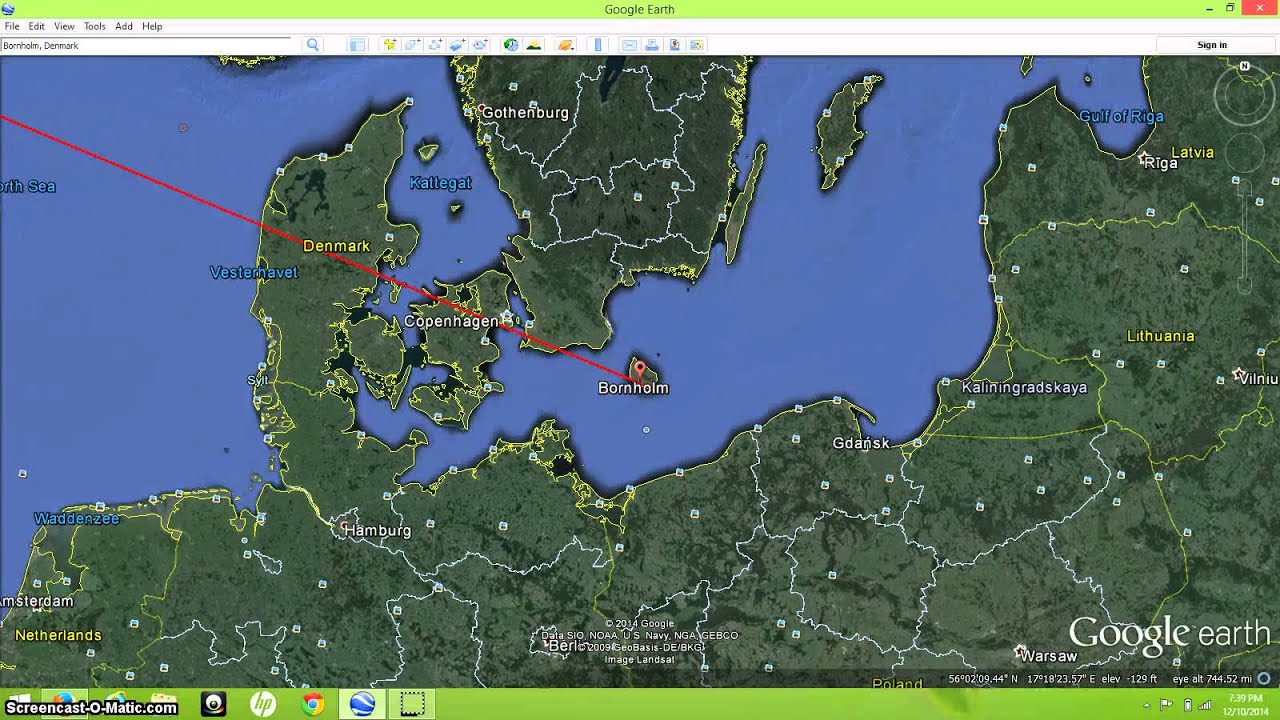Click the Vestervanet water label
The height and width of the screenshot is (720, 1280).
[254, 272]
